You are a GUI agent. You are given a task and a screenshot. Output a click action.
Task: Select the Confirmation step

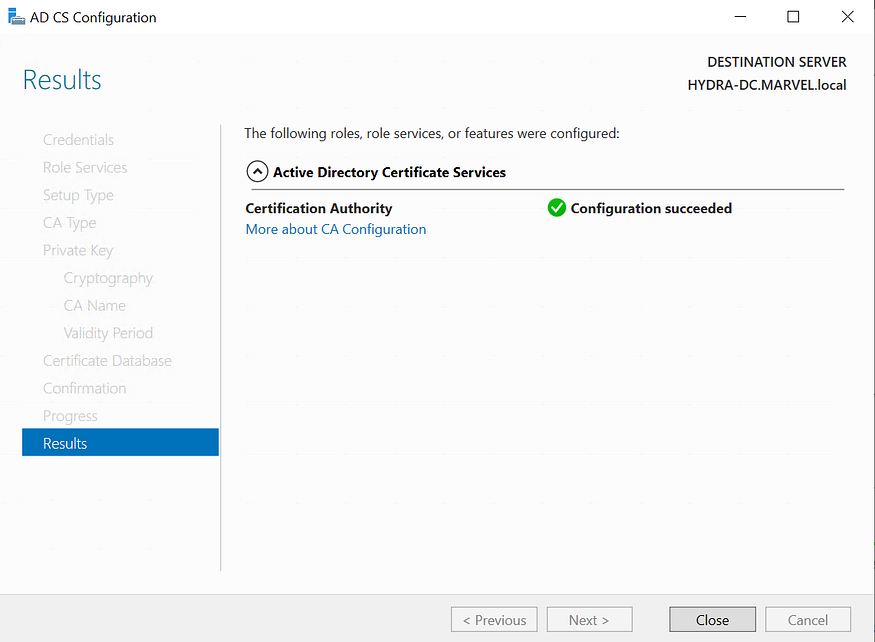84,388
